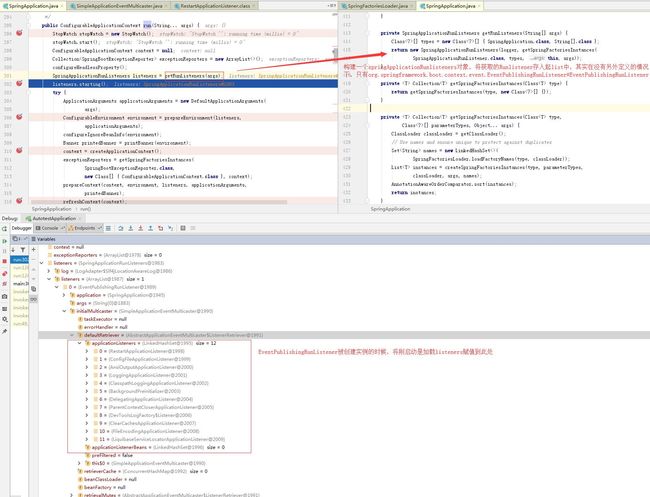Click the Step Over debug icon

point(121,228)
